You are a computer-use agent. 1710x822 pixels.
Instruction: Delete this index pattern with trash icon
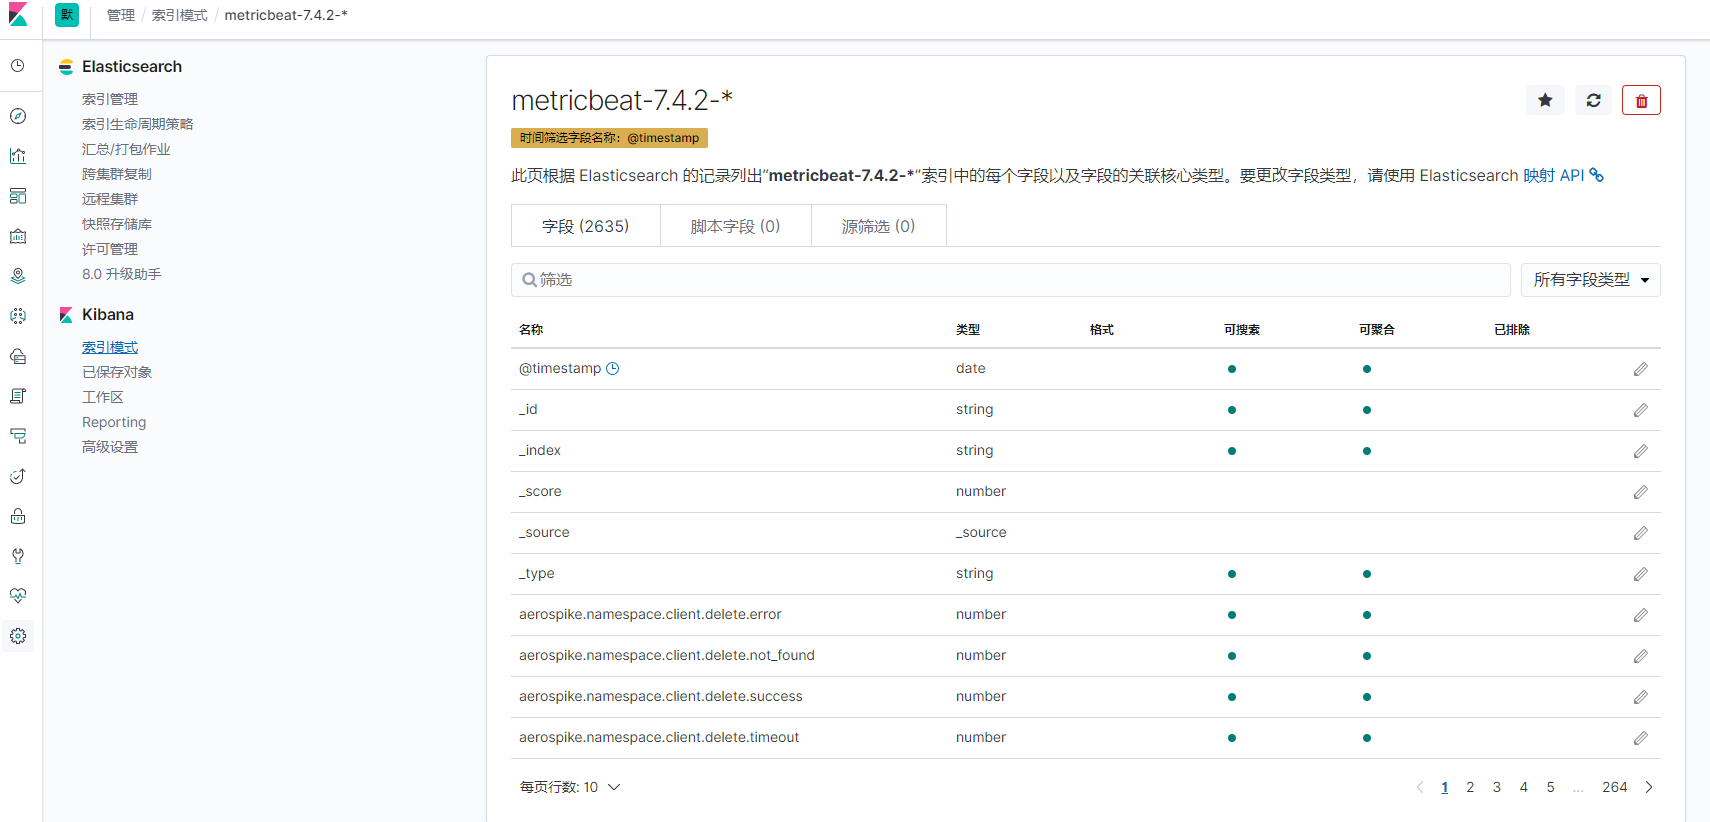(x=1641, y=100)
